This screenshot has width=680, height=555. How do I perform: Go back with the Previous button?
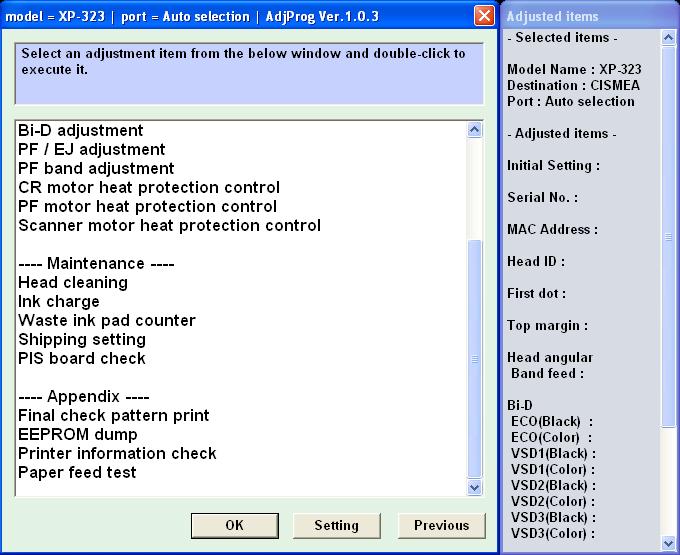coord(441,526)
